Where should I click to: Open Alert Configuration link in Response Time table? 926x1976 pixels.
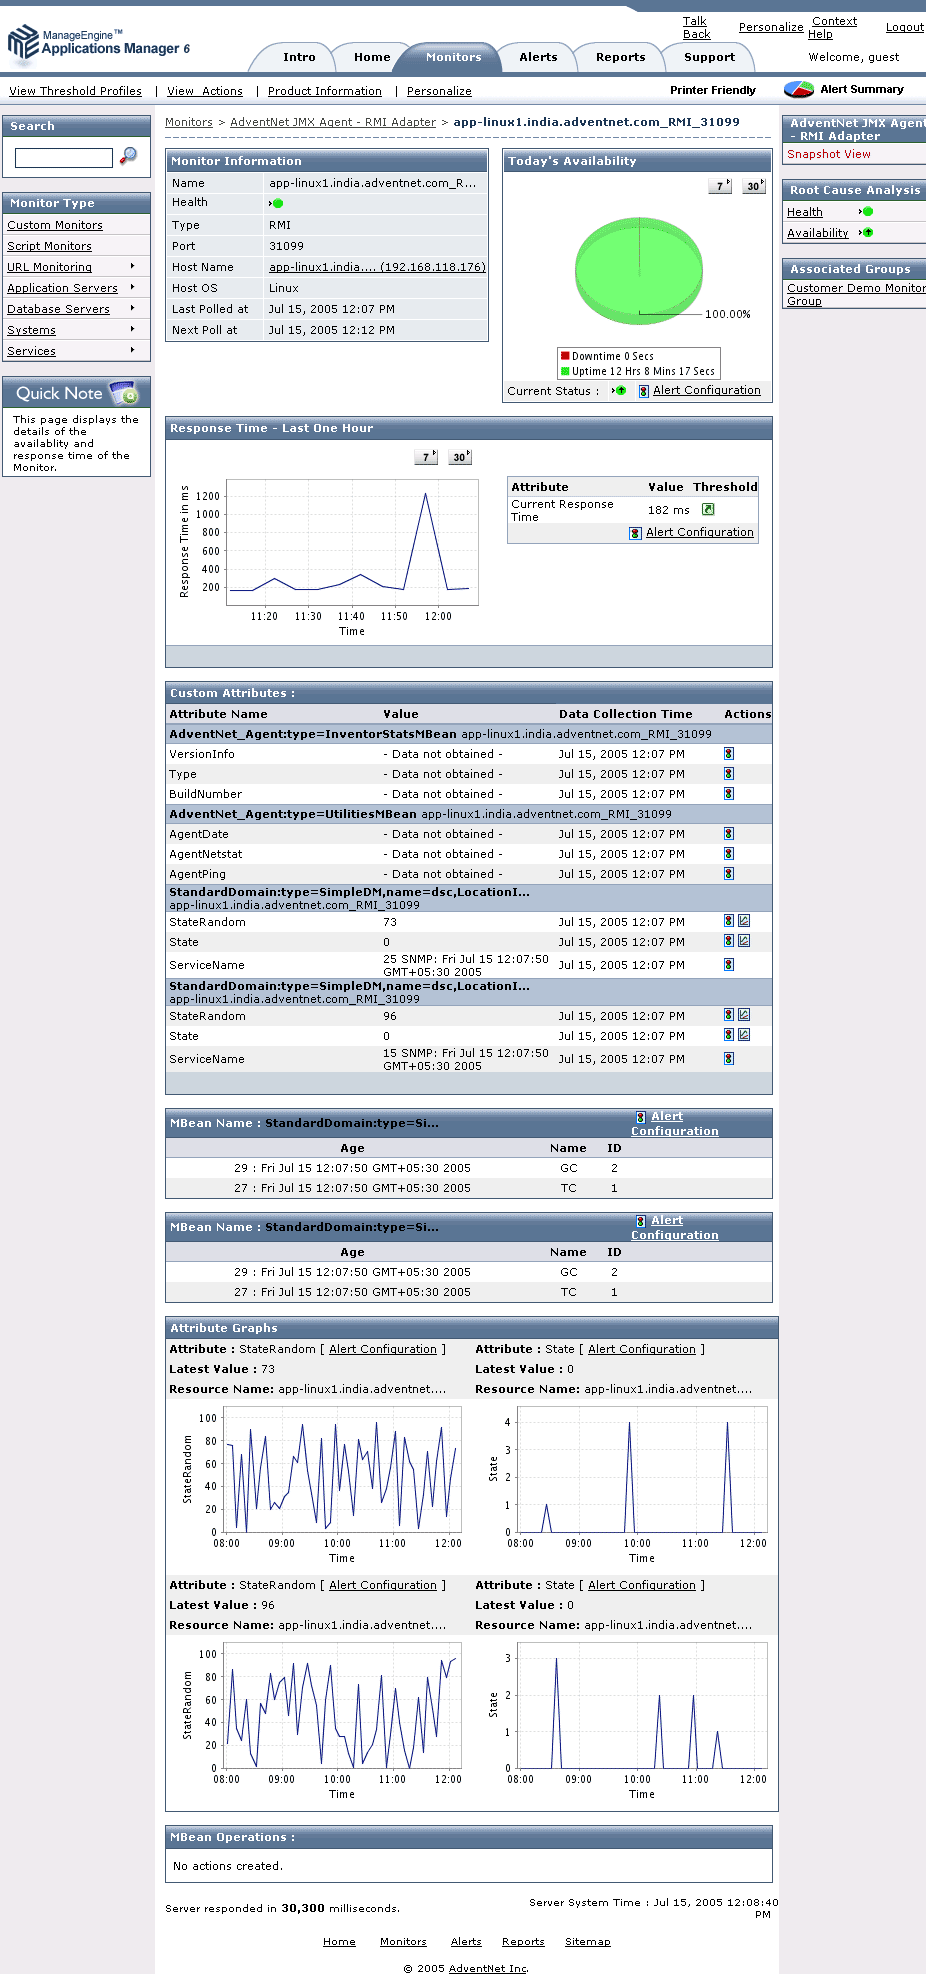point(700,533)
